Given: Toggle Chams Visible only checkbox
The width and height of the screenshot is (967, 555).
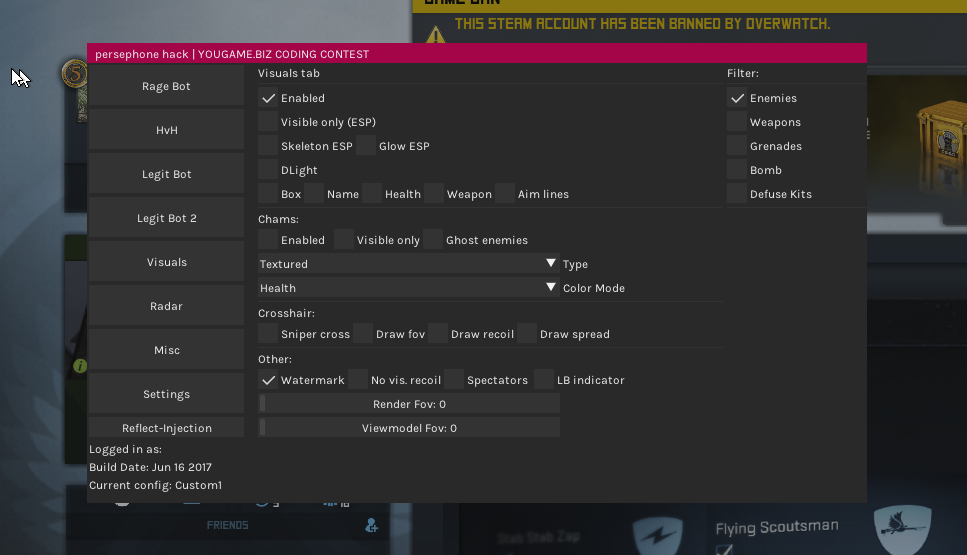Looking at the screenshot, I should (344, 240).
